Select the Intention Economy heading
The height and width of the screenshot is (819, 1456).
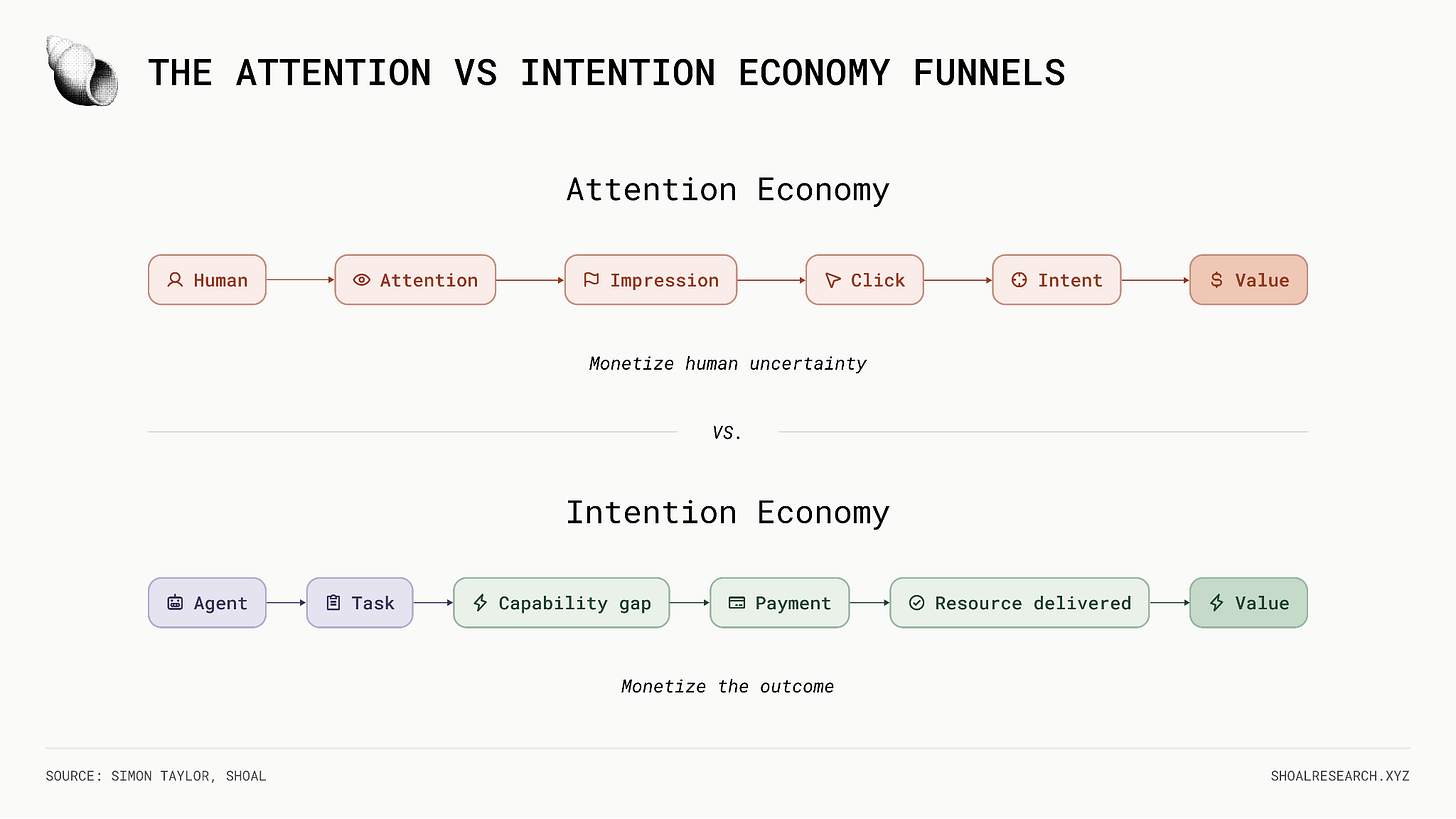(728, 512)
